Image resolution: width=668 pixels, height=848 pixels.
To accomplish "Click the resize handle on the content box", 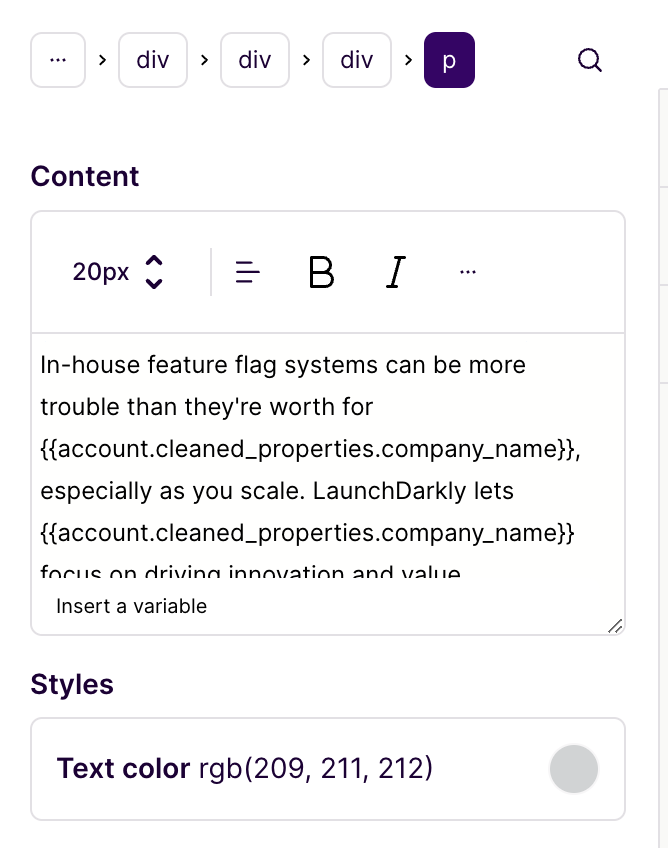I will [x=617, y=626].
